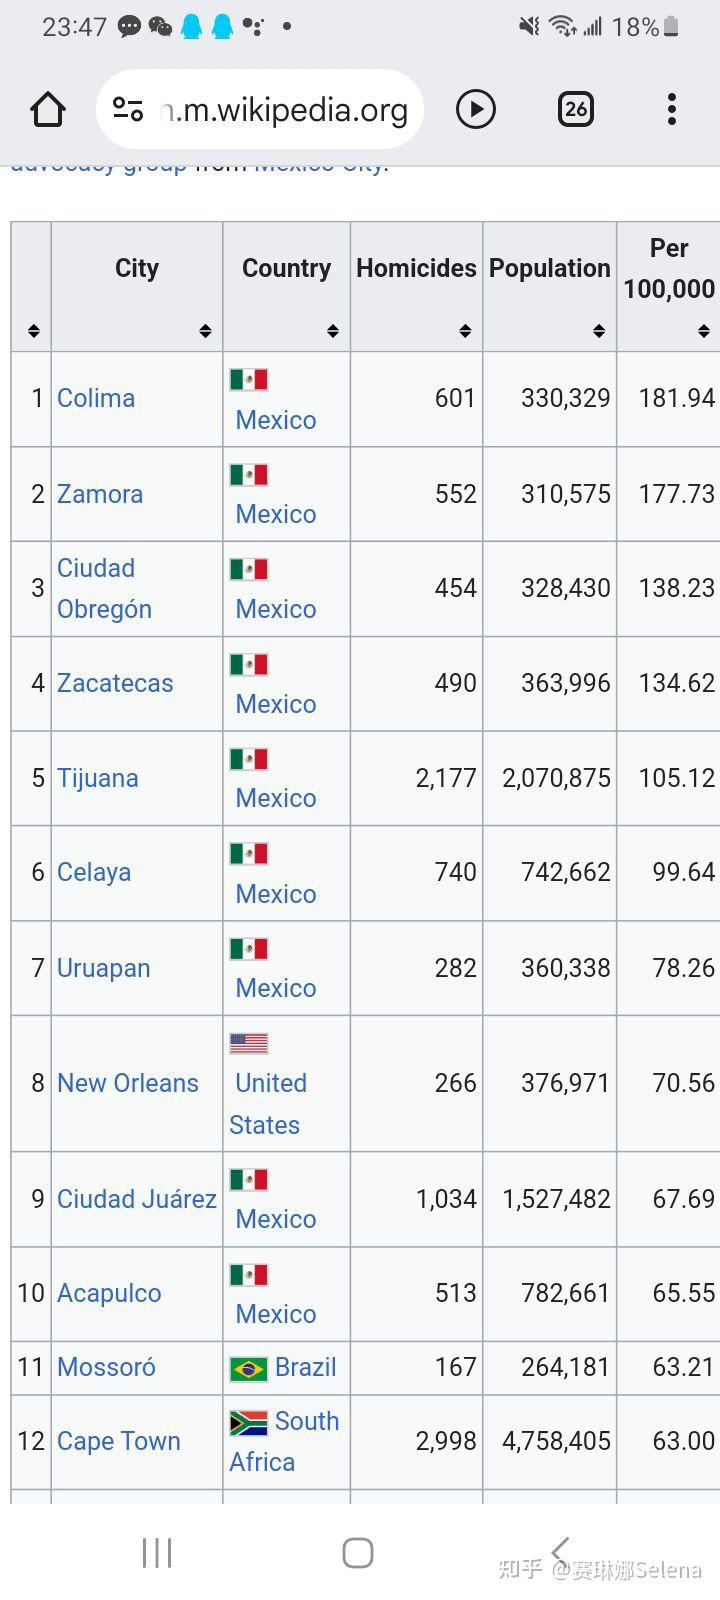Tap Android home navigation button
720x1600 pixels.
pos(358,1552)
